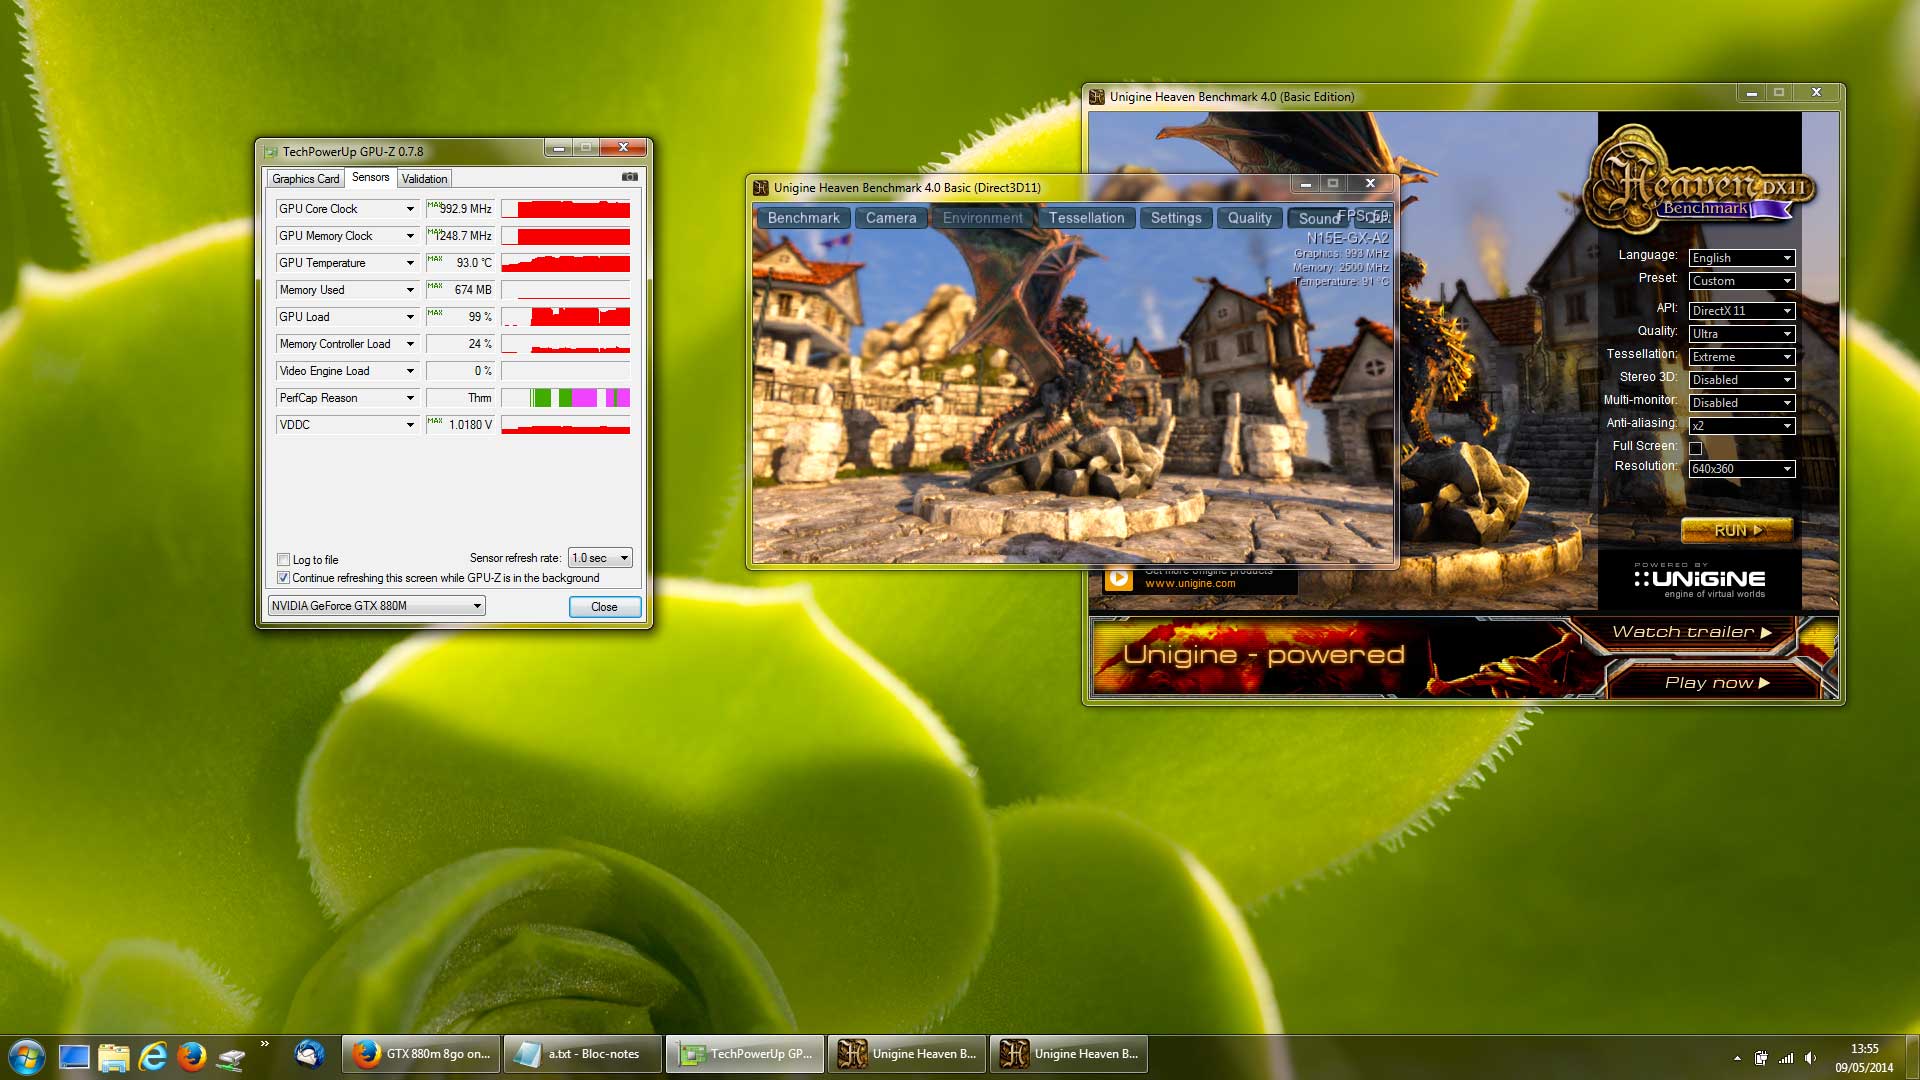This screenshot has width=1920, height=1080.
Task: Open Sensor refresh rate dropdown
Action: pyautogui.click(x=600, y=558)
